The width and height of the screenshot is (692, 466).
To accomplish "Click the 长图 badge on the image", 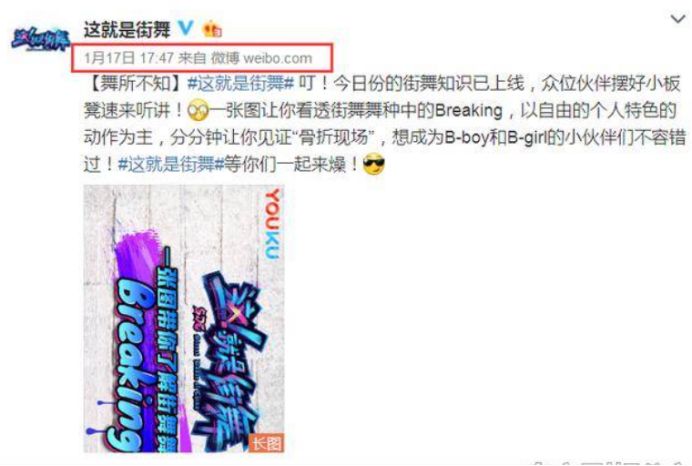I will (266, 443).
